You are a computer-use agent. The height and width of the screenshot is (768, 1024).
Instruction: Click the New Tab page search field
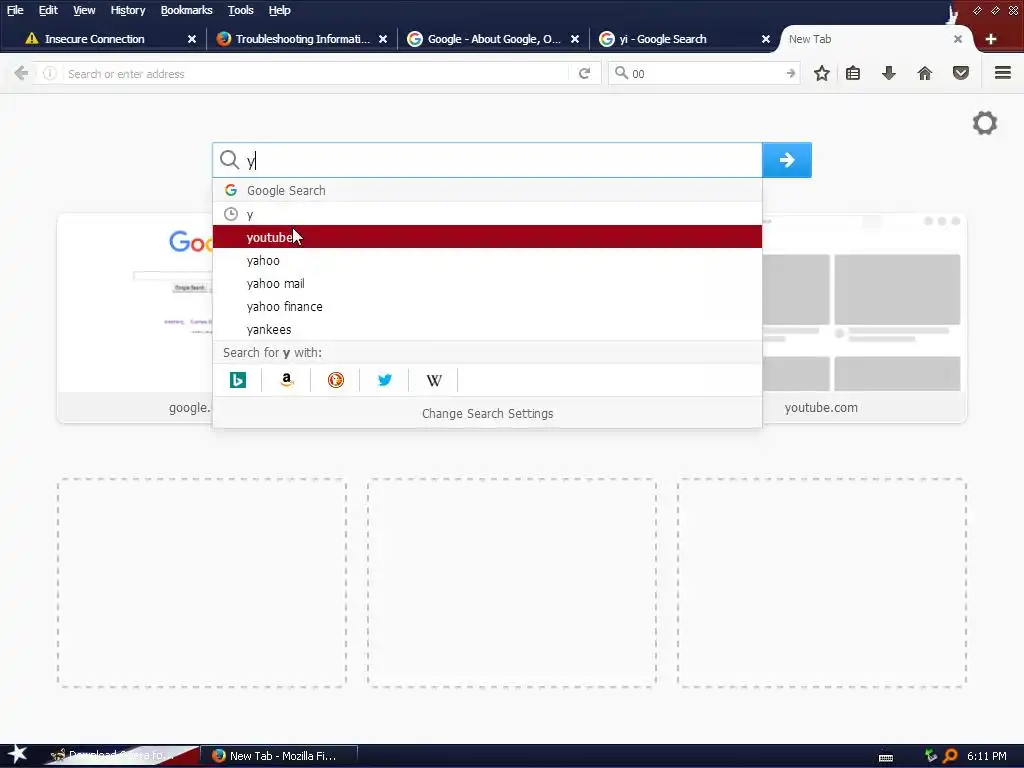tap(487, 160)
